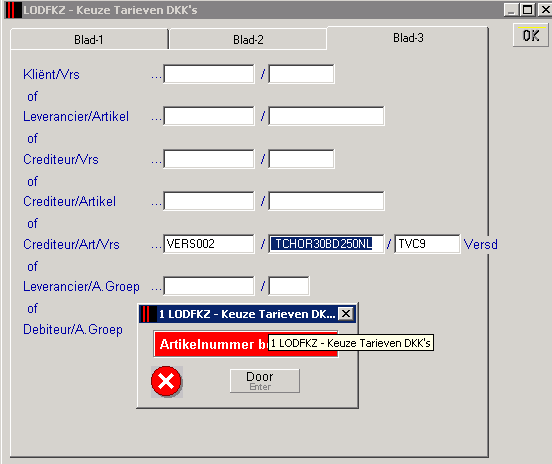Click the second Kliënt/Vrs input field
The image size is (552, 464).
tap(301, 74)
